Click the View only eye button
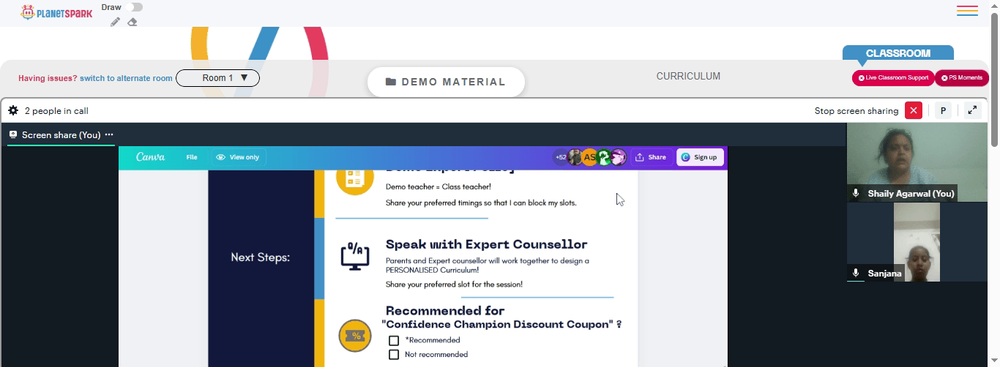 [238, 157]
